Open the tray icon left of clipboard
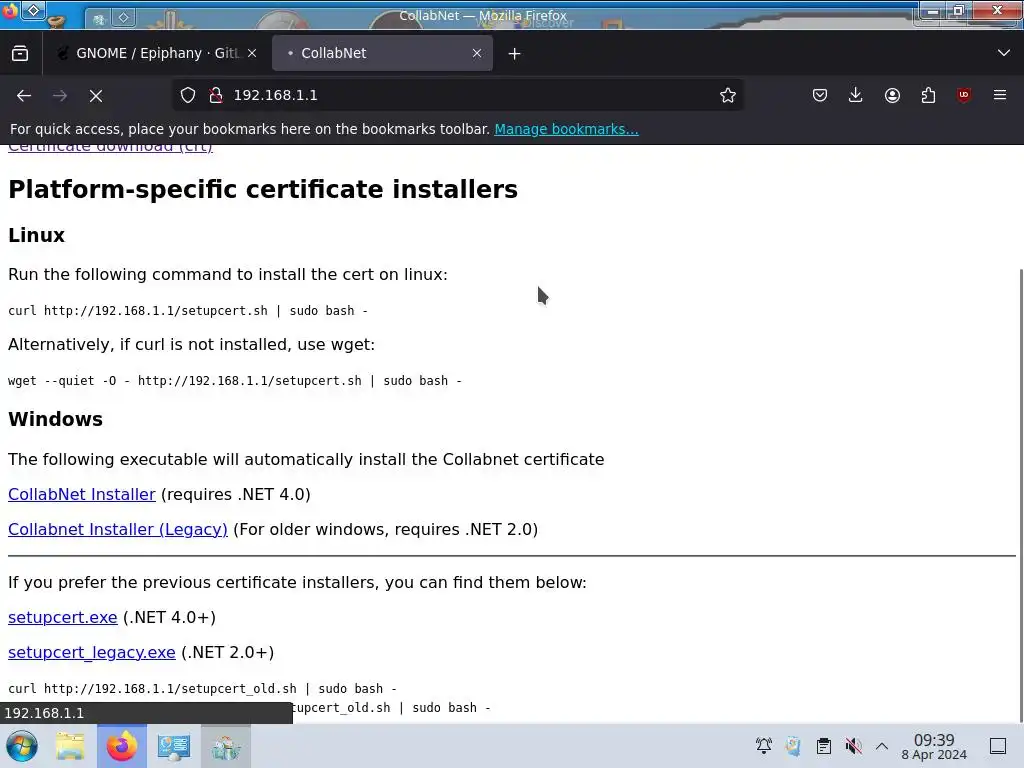This screenshot has width=1024, height=768. click(793, 746)
